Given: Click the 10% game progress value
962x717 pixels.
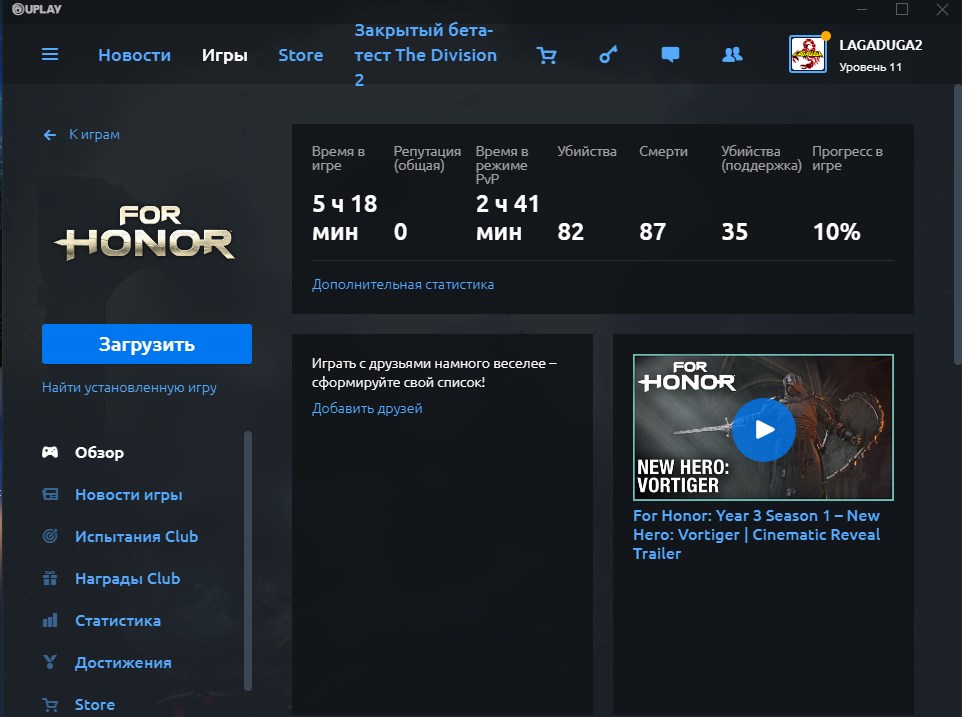Looking at the screenshot, I should coord(837,232).
